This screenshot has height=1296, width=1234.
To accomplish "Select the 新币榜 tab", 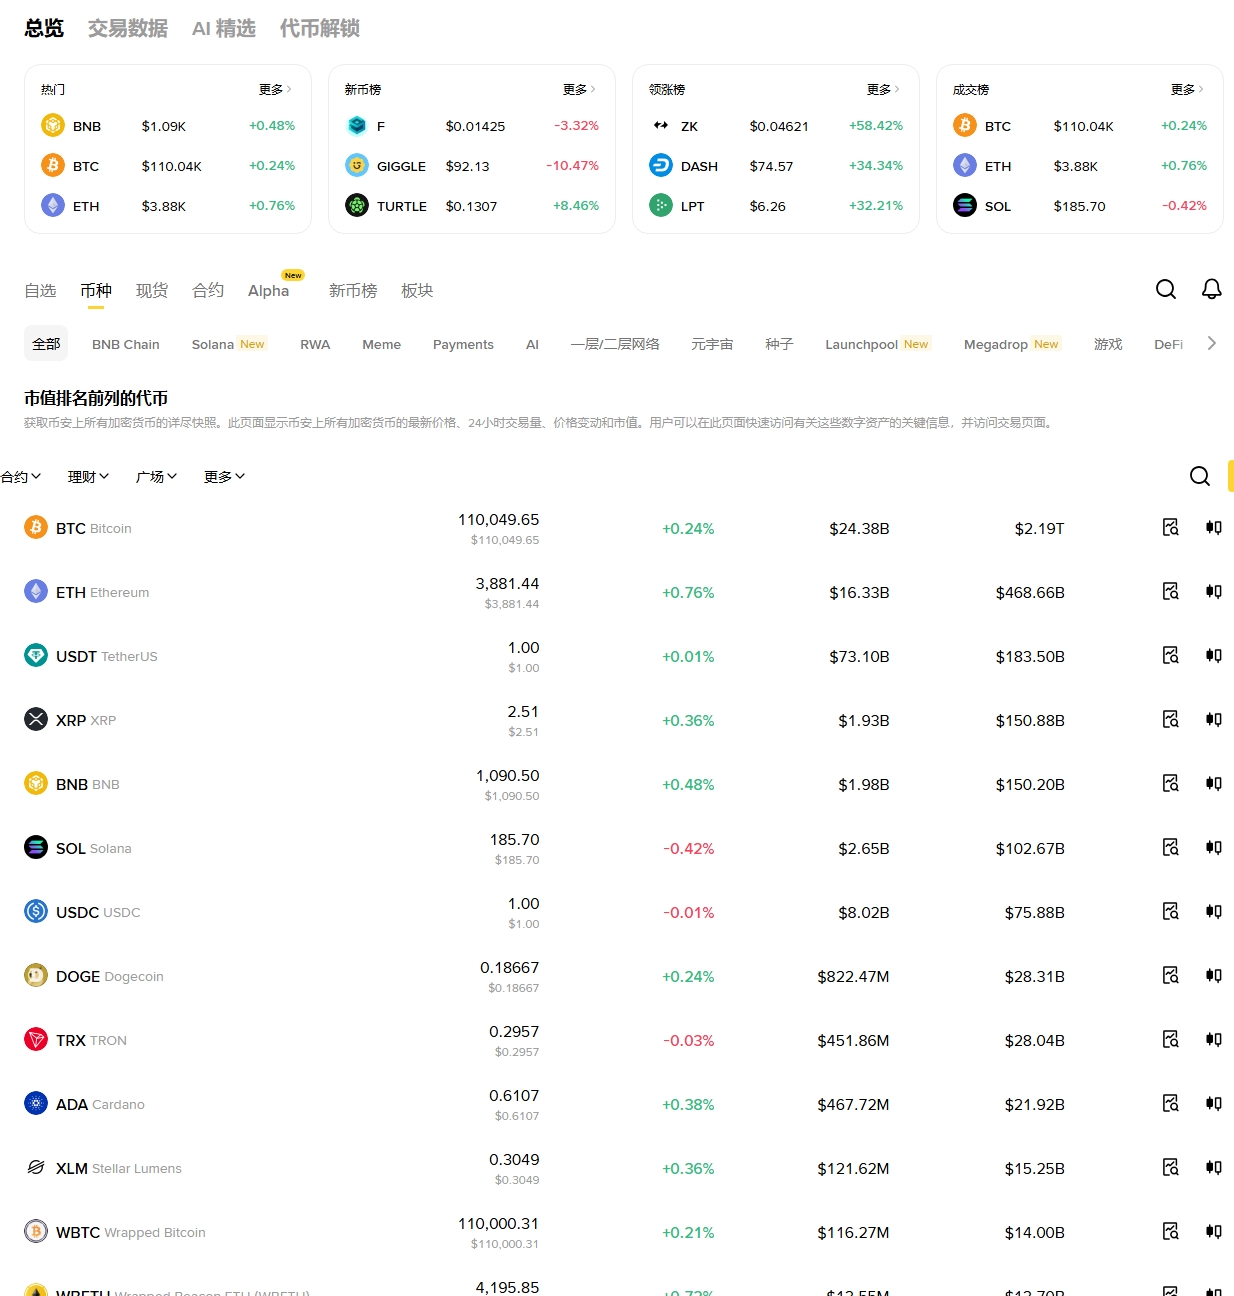I will tap(353, 290).
